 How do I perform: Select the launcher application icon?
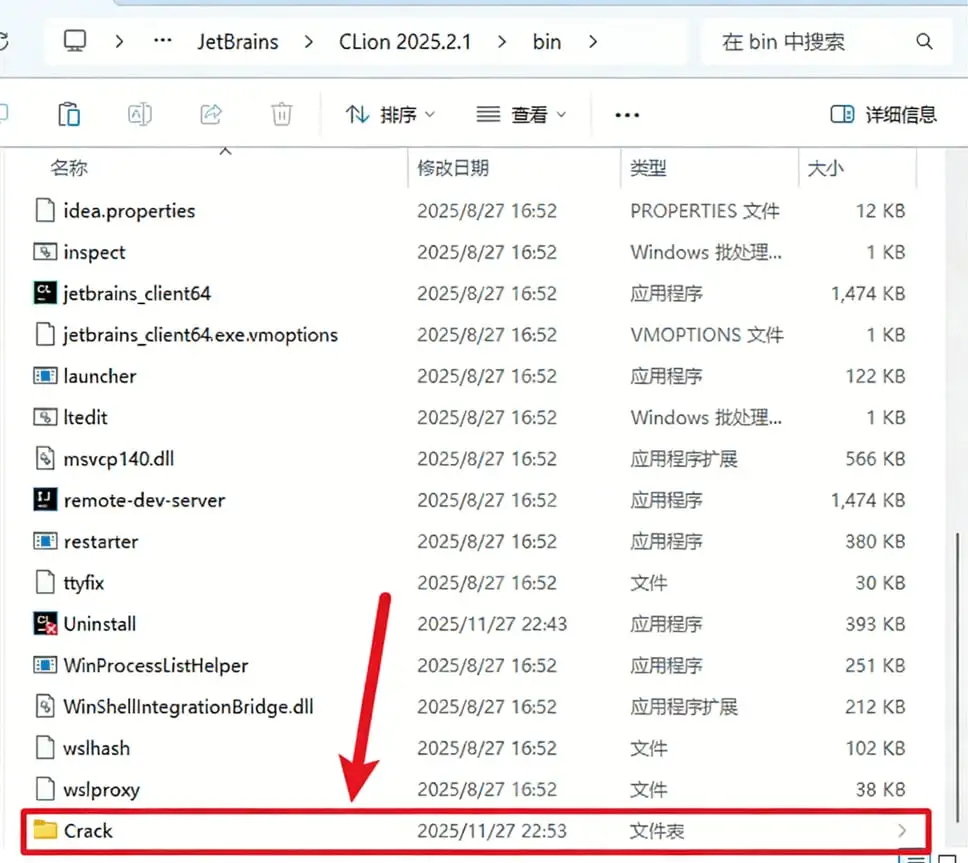pyautogui.click(x=45, y=376)
